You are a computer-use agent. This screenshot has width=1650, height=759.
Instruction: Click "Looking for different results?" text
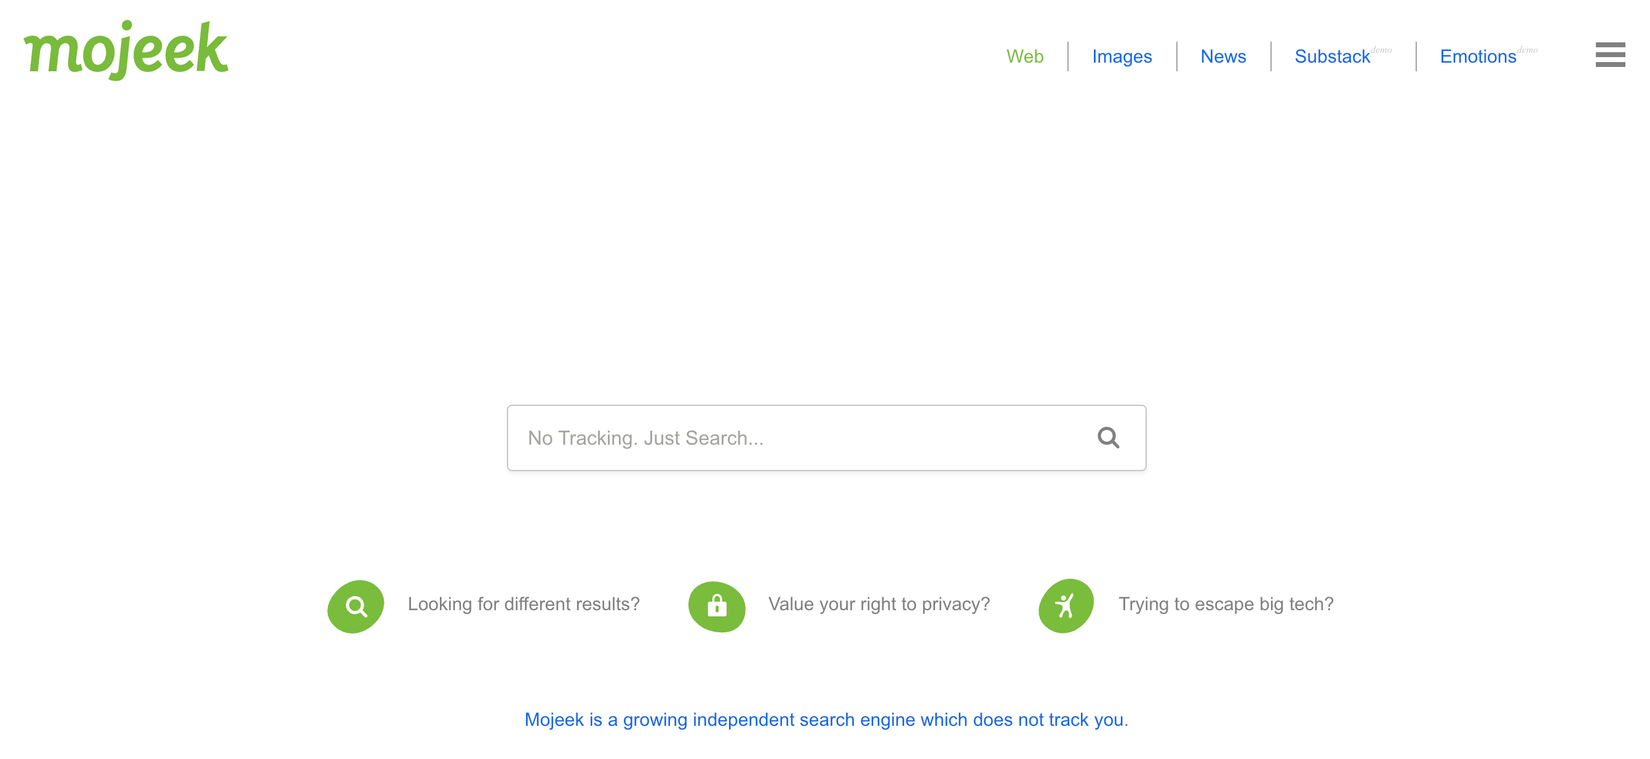tap(523, 604)
